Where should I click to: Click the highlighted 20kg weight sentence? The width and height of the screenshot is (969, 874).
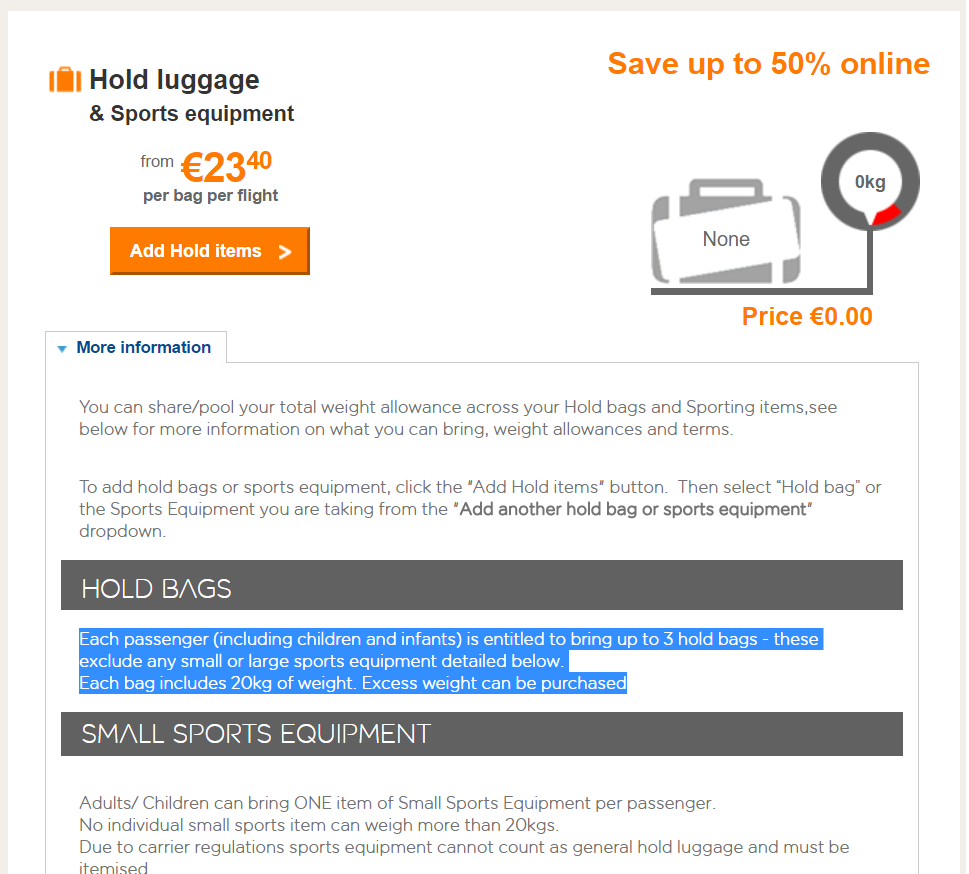353,683
